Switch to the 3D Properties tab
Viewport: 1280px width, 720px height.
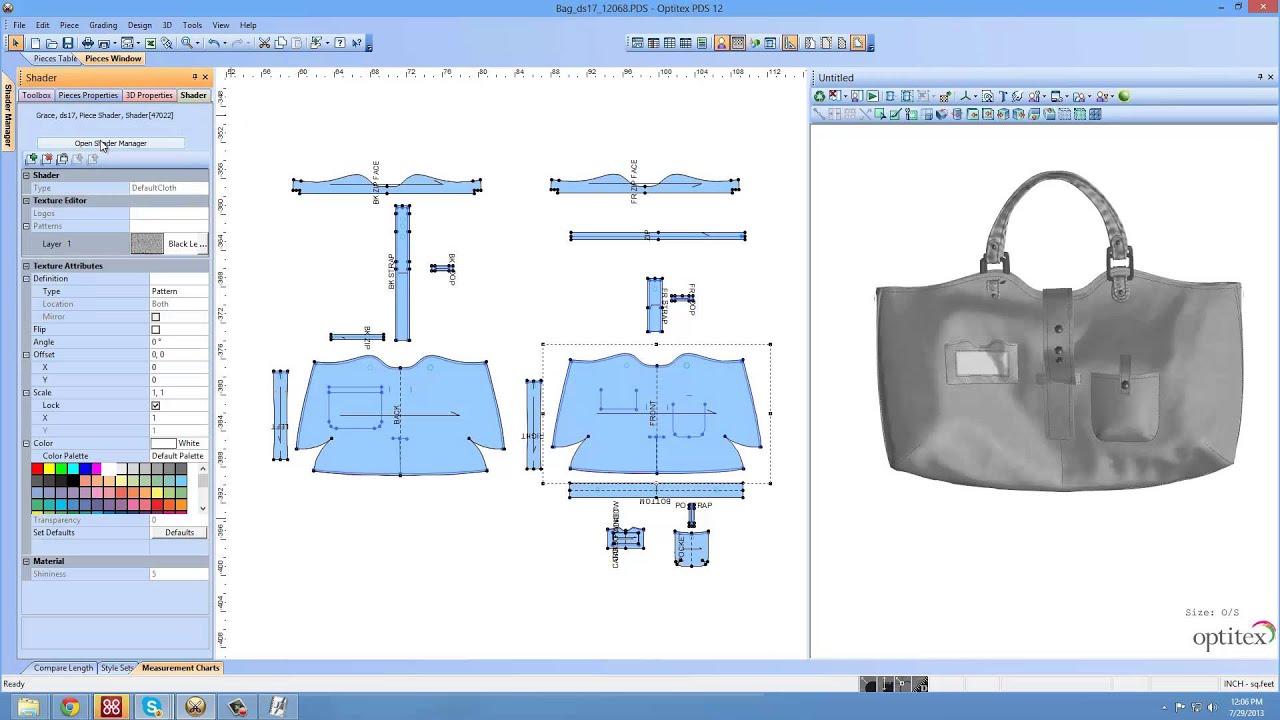[149, 95]
